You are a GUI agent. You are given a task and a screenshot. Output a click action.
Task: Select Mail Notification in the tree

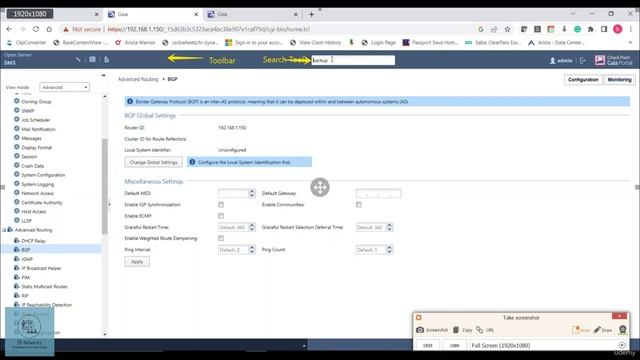click(x=38, y=129)
